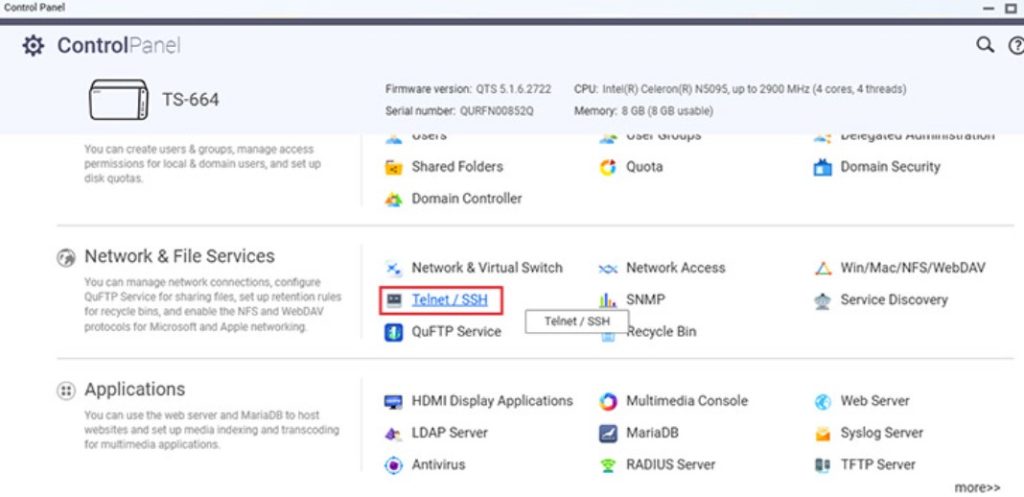
Task: Open the search magnifier icon
Action: tap(985, 45)
